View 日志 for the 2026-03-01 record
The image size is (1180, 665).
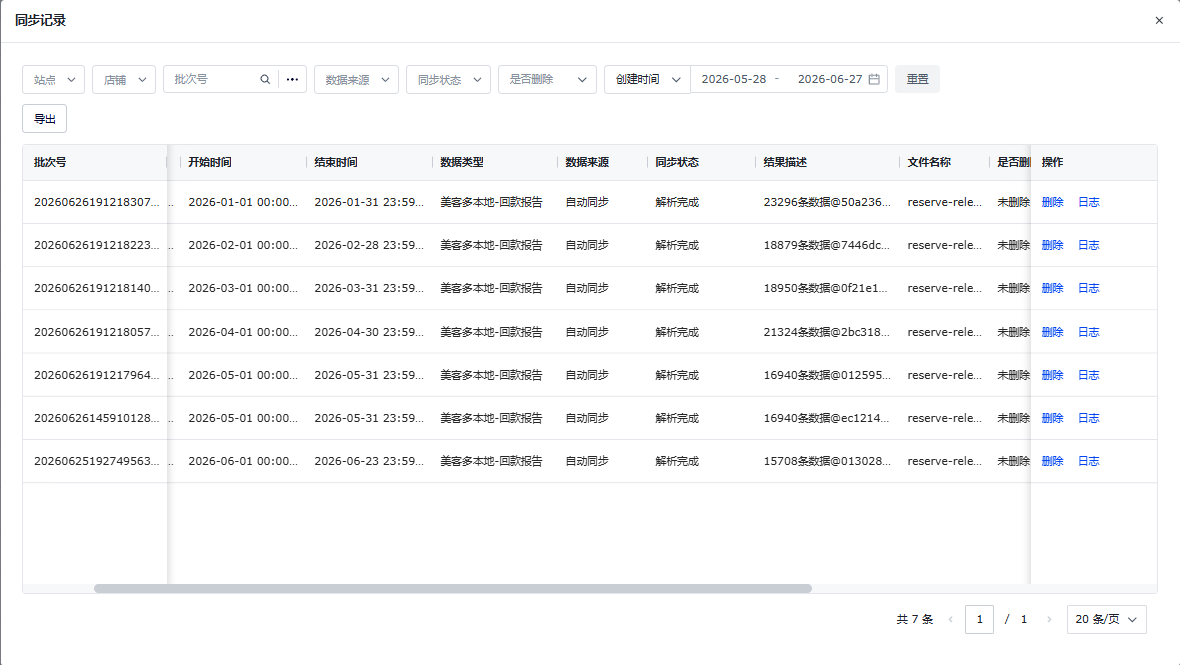click(1088, 288)
